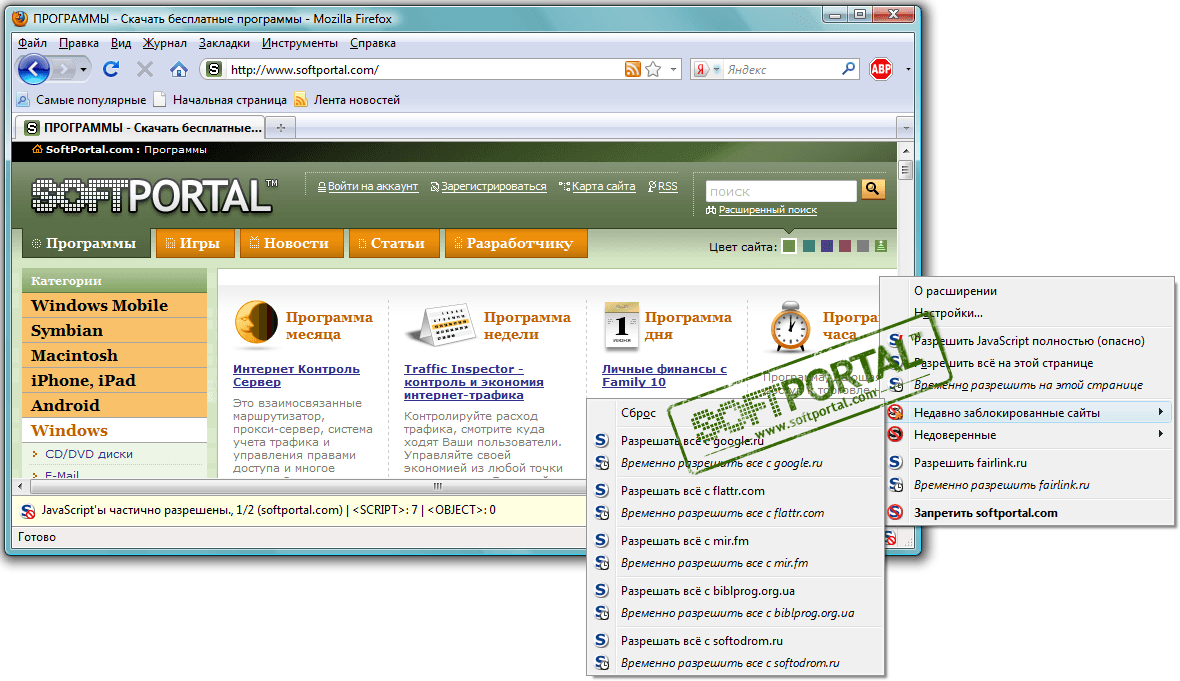Screen dimensions: 1180x681
Task: Bookmark page with the star icon
Action: (653, 69)
